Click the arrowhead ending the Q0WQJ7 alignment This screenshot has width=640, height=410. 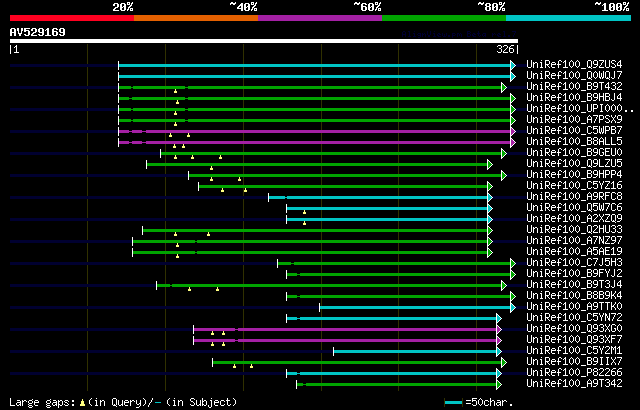tap(513, 76)
